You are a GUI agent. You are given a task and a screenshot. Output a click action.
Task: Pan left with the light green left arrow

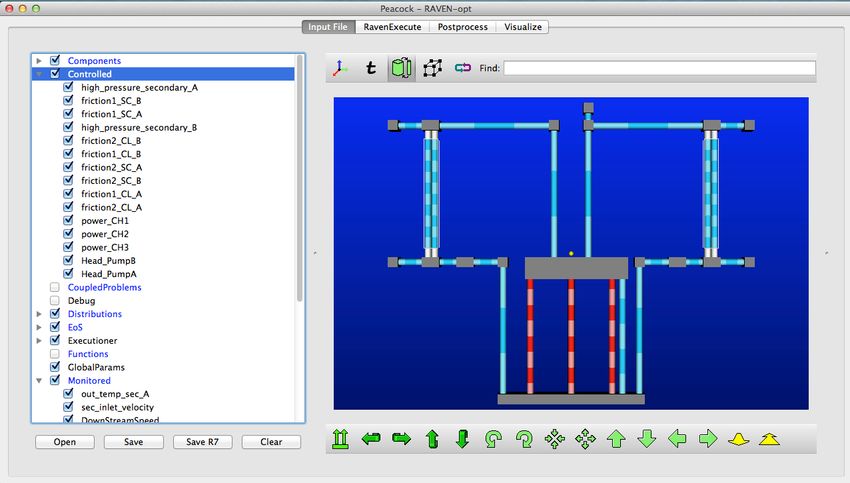click(x=678, y=439)
